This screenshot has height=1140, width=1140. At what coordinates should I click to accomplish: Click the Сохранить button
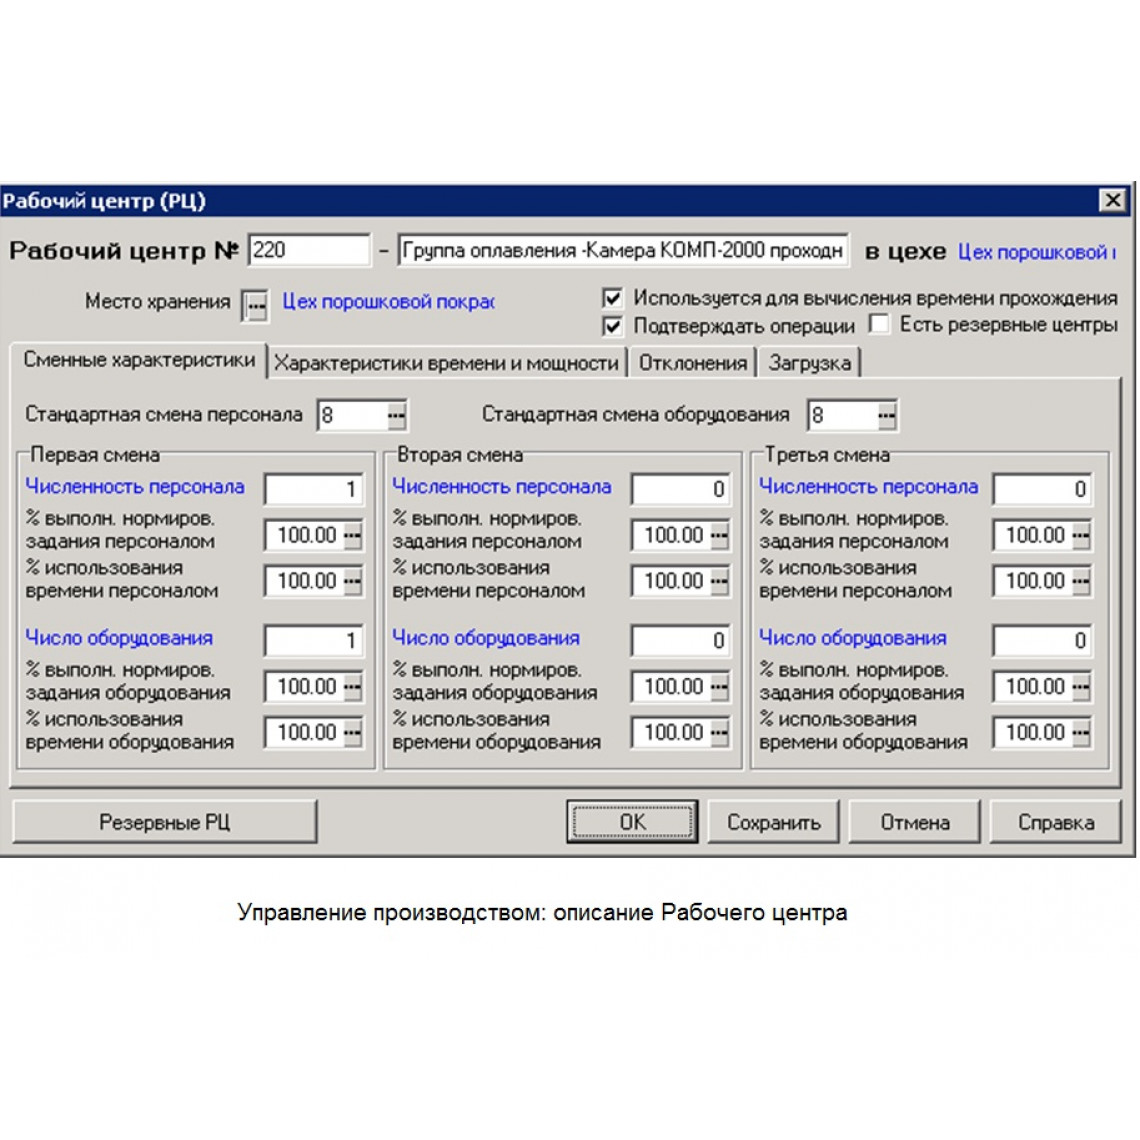(x=774, y=822)
